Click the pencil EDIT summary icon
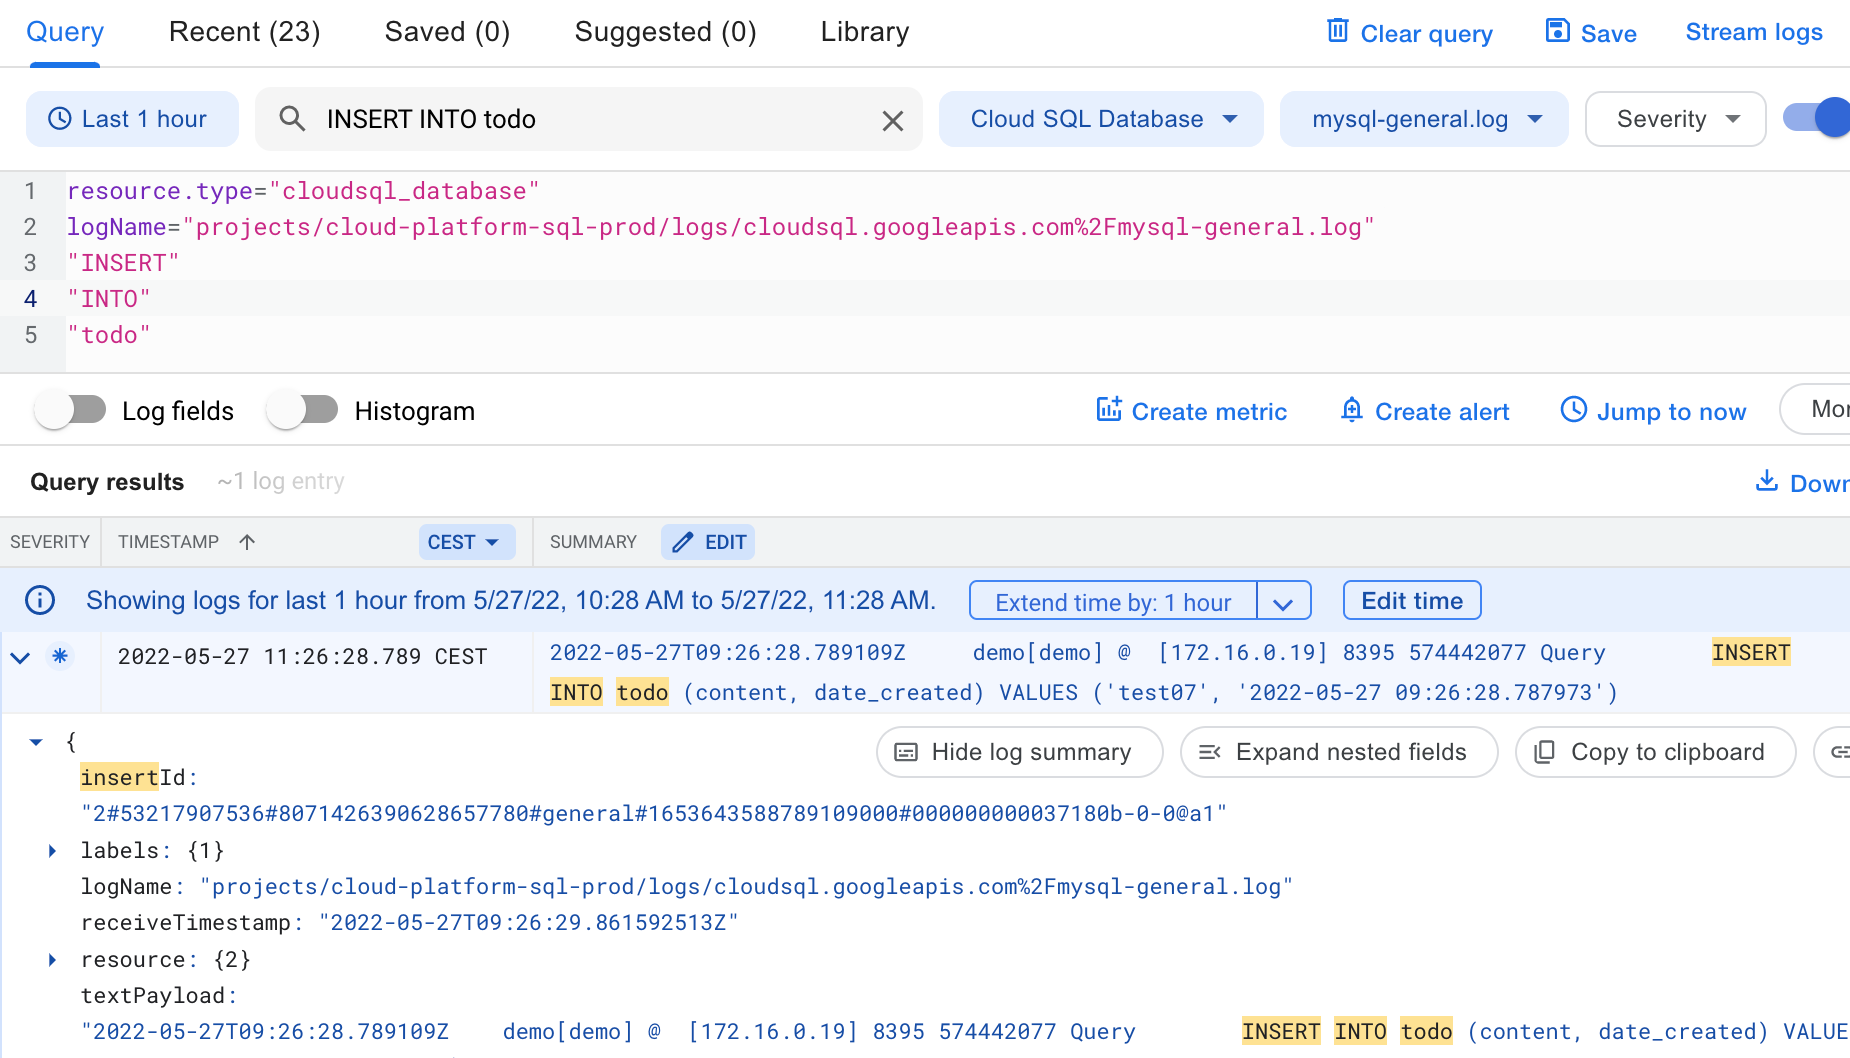This screenshot has height=1058, width=1850. click(x=683, y=542)
